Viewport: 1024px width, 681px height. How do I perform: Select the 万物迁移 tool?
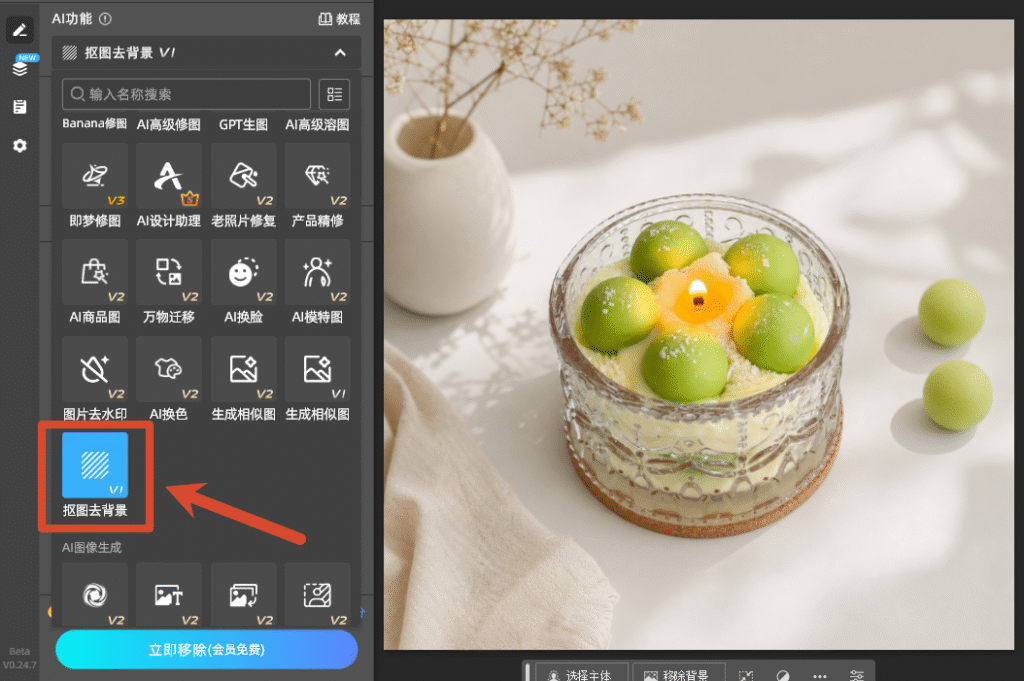point(168,283)
